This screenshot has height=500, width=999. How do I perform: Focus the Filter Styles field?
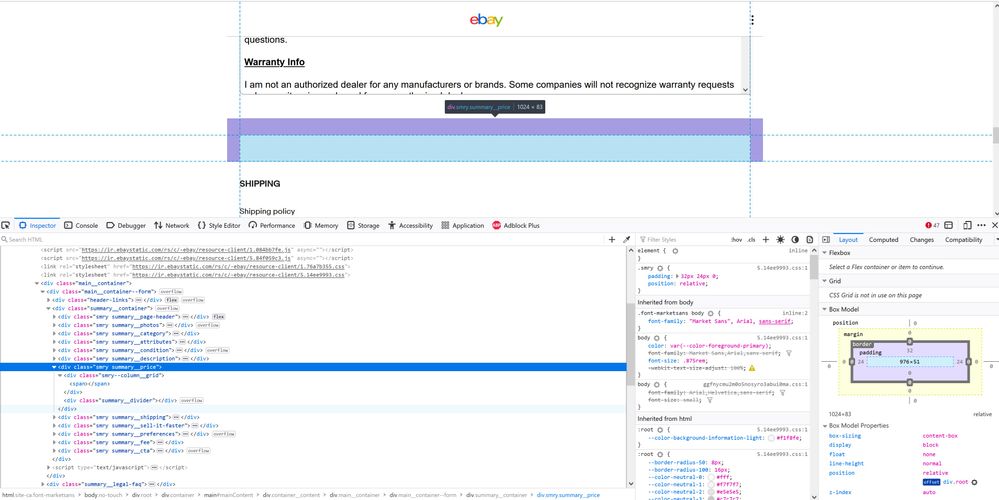pyautogui.click(x=682, y=239)
